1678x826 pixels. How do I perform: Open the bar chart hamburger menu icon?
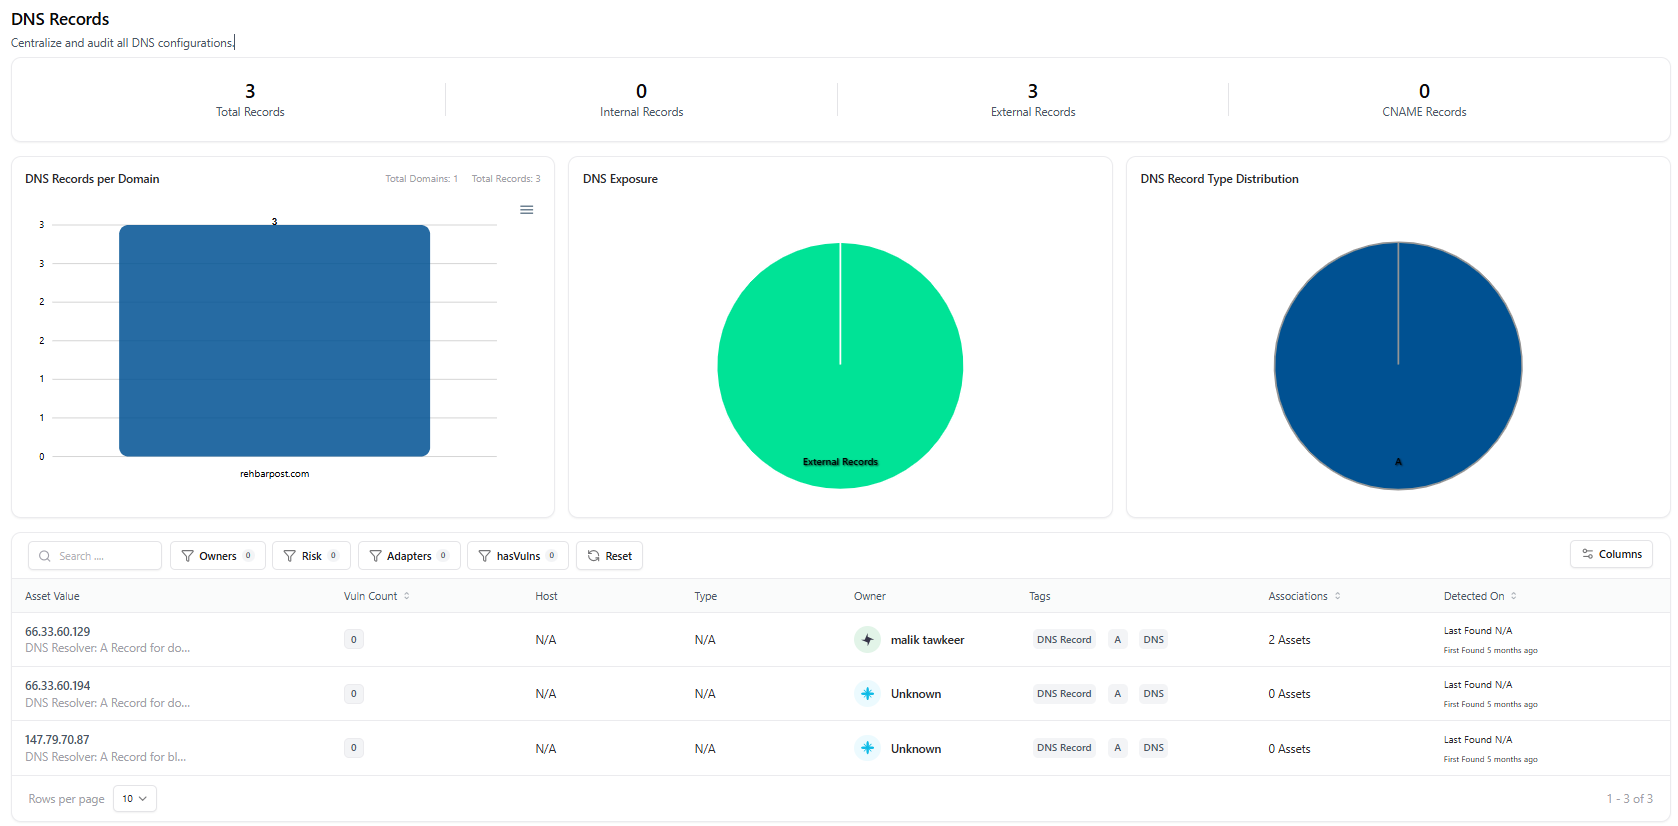pos(526,210)
